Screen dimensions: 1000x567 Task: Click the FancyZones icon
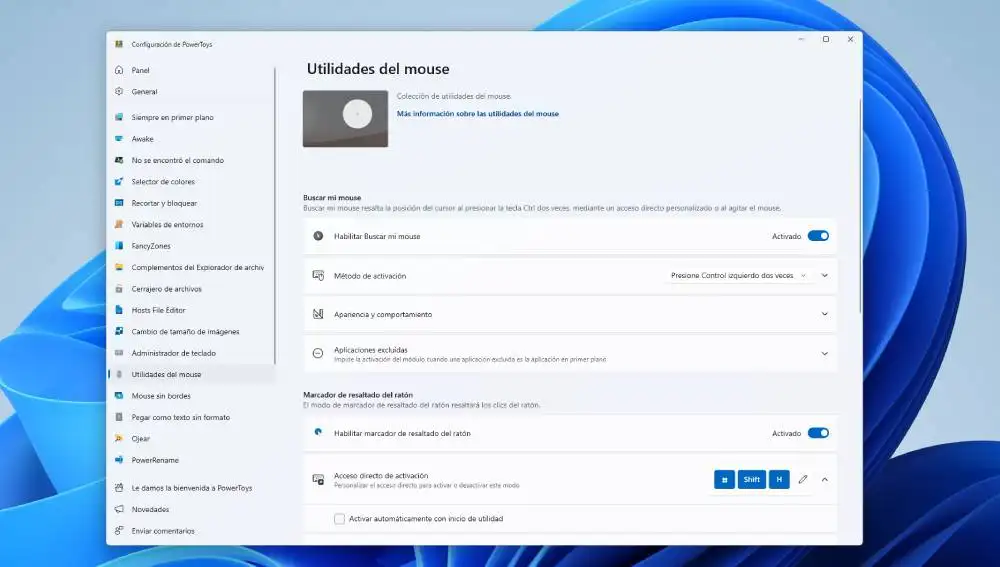click(x=119, y=246)
